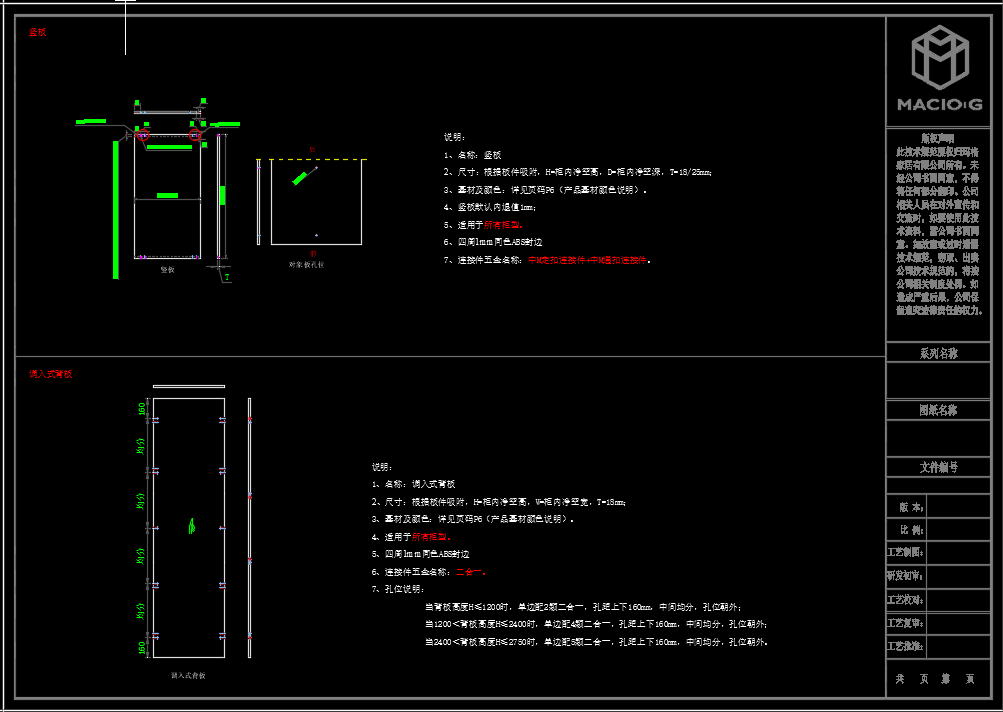Select the 系列名称 title block header
1003x712 pixels.
938,353
